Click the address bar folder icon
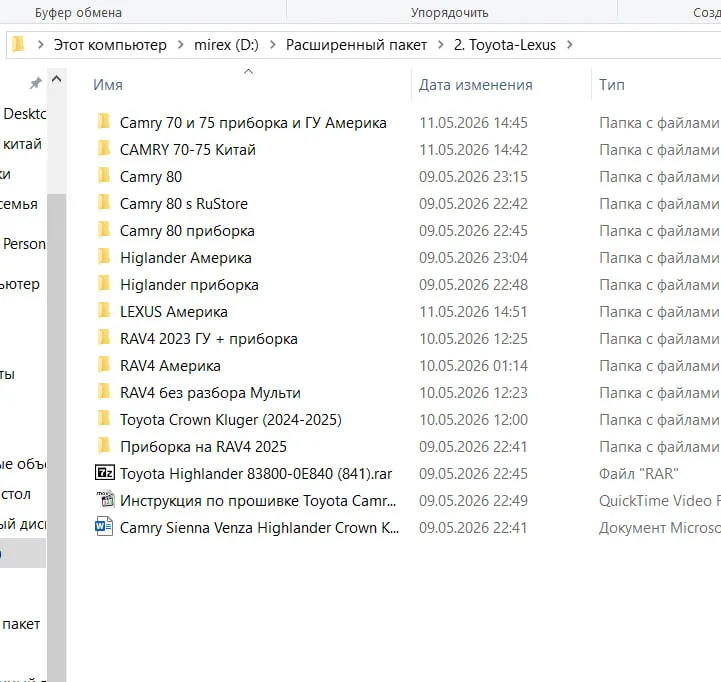 18,45
